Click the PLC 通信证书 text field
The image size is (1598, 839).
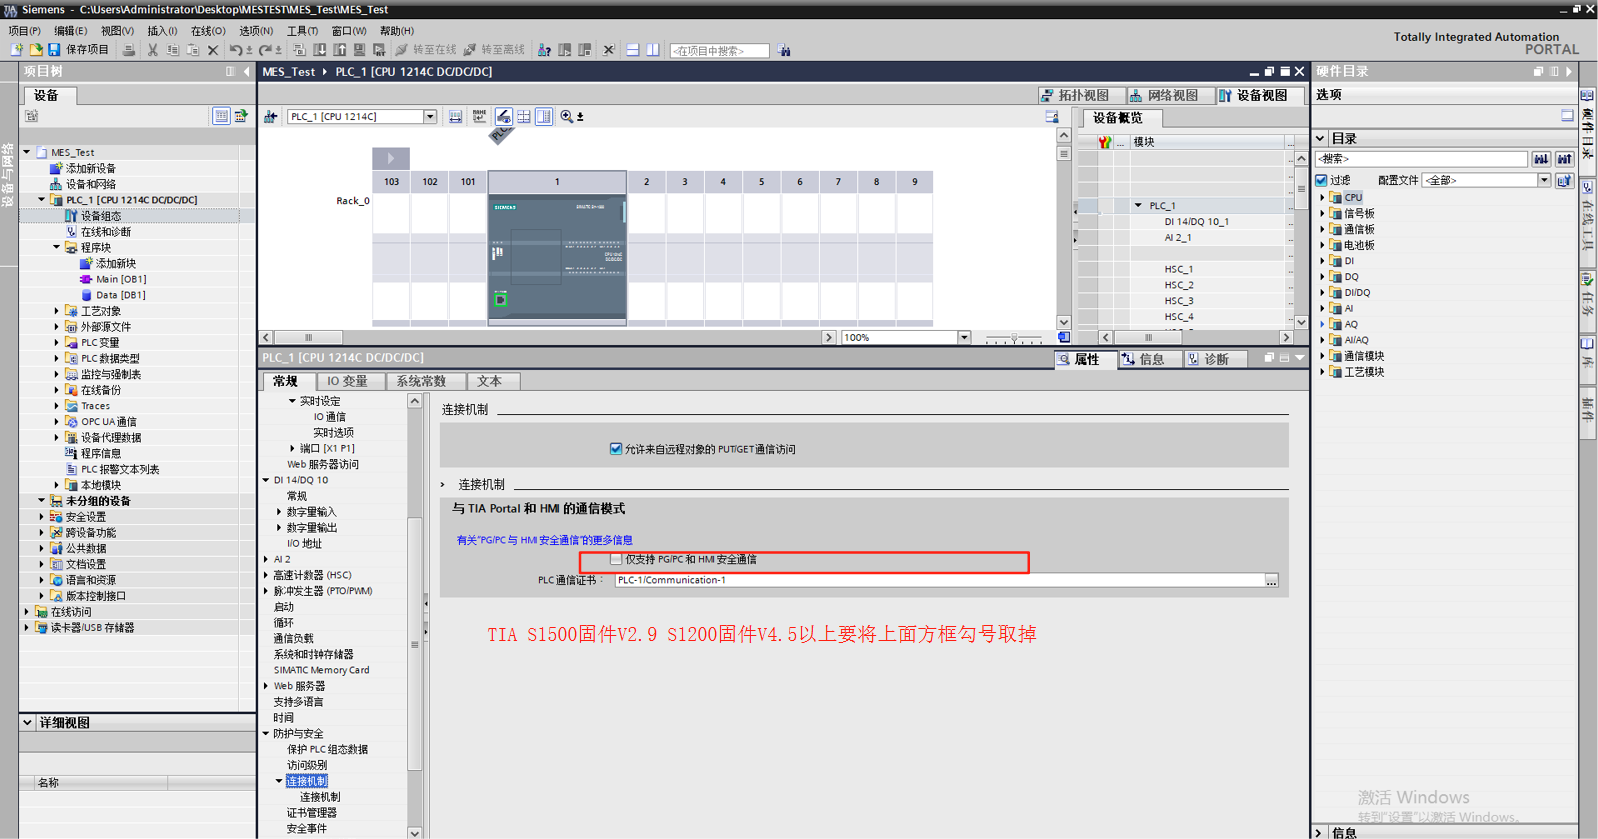coord(939,580)
